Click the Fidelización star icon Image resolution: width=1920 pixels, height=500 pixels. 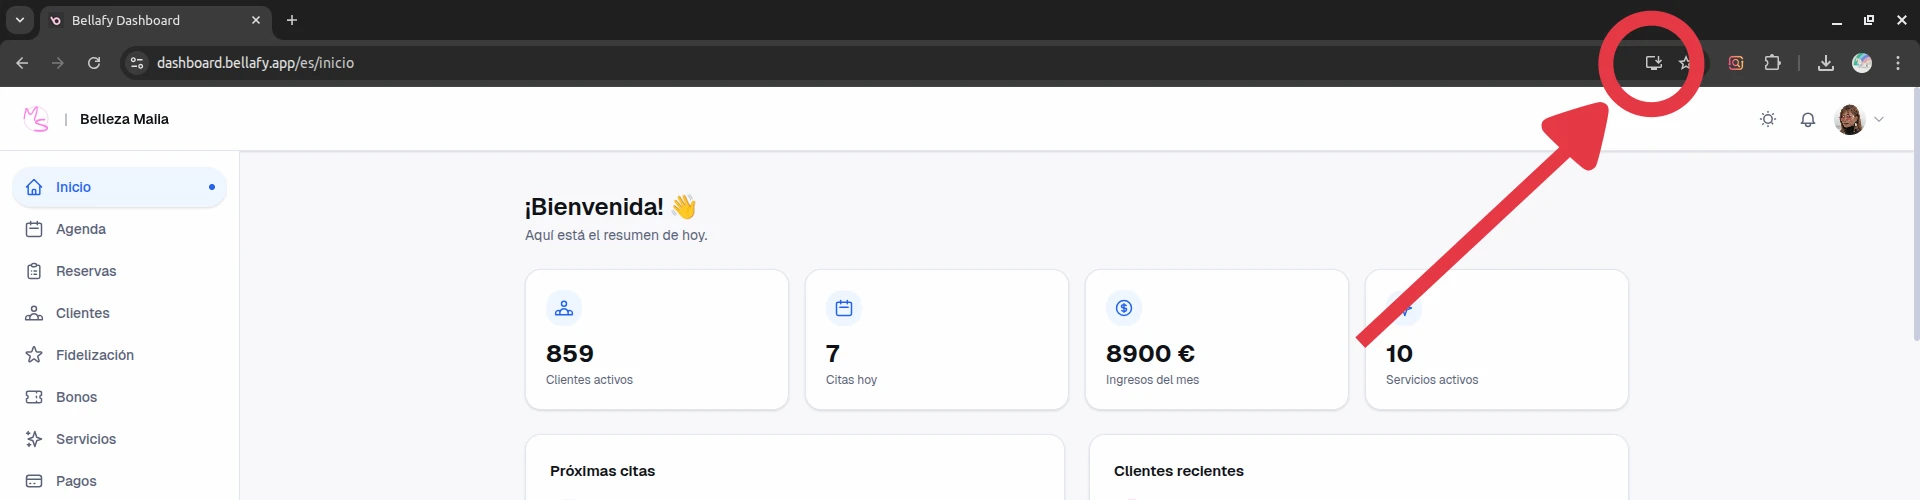click(x=34, y=355)
